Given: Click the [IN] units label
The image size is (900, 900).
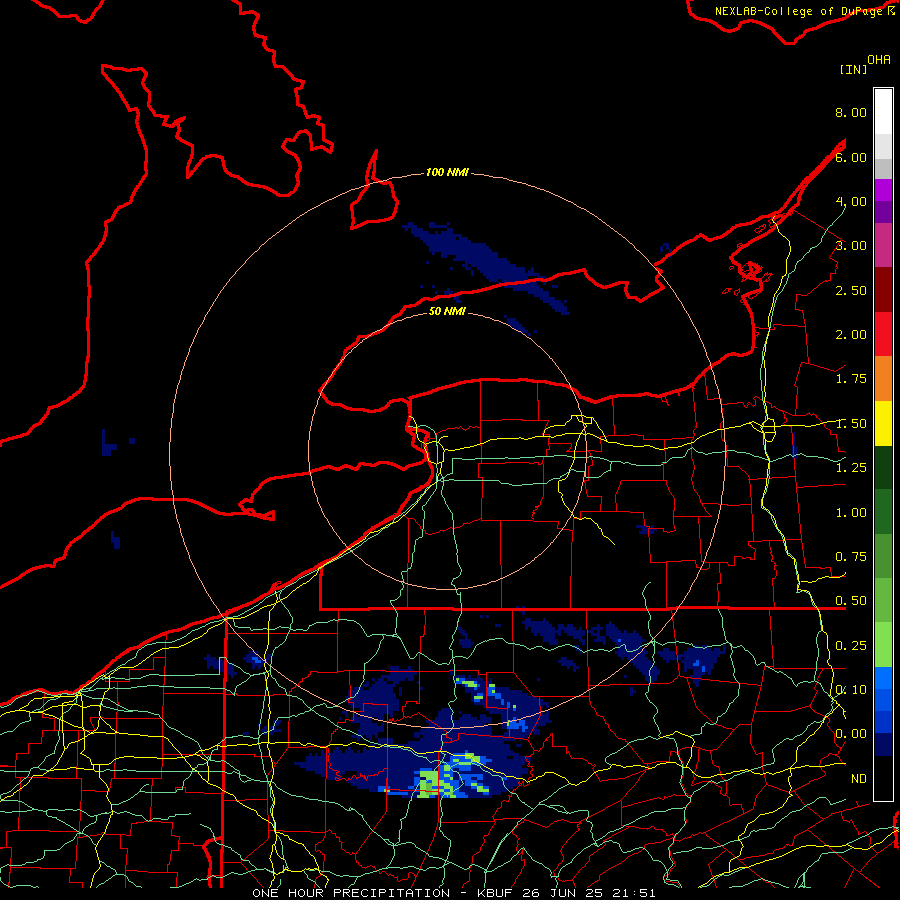Looking at the screenshot, I should (x=854, y=69).
